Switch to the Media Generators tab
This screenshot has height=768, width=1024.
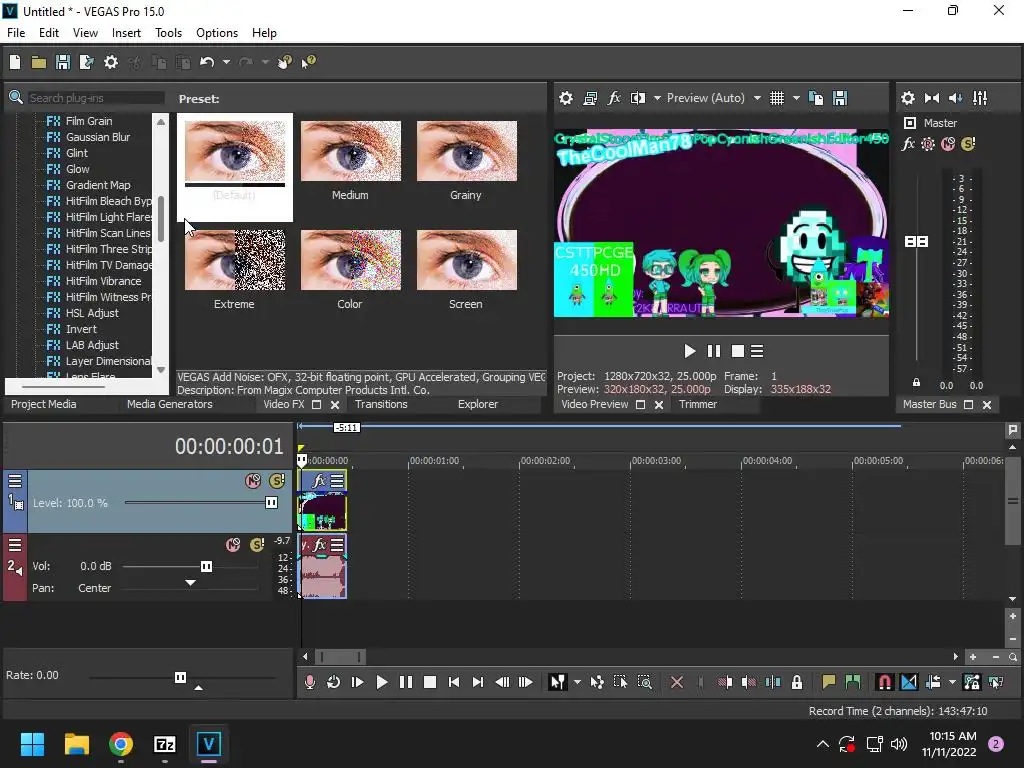click(170, 404)
